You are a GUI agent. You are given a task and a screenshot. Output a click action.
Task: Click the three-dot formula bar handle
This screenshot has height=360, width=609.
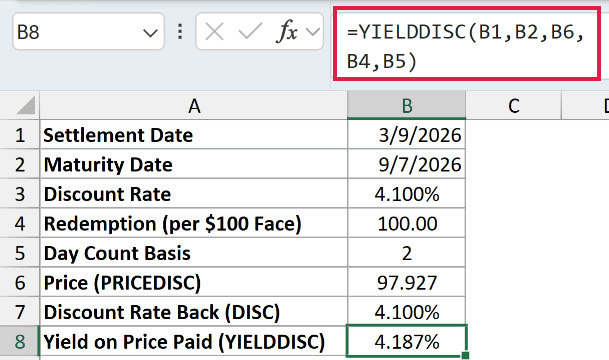click(180, 31)
